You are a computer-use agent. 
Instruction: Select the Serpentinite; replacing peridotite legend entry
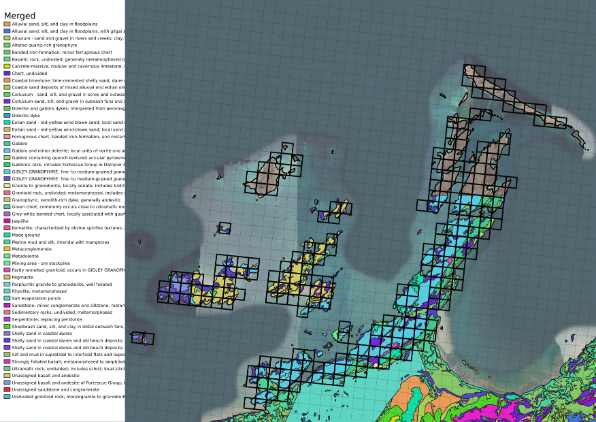[x=47, y=319]
